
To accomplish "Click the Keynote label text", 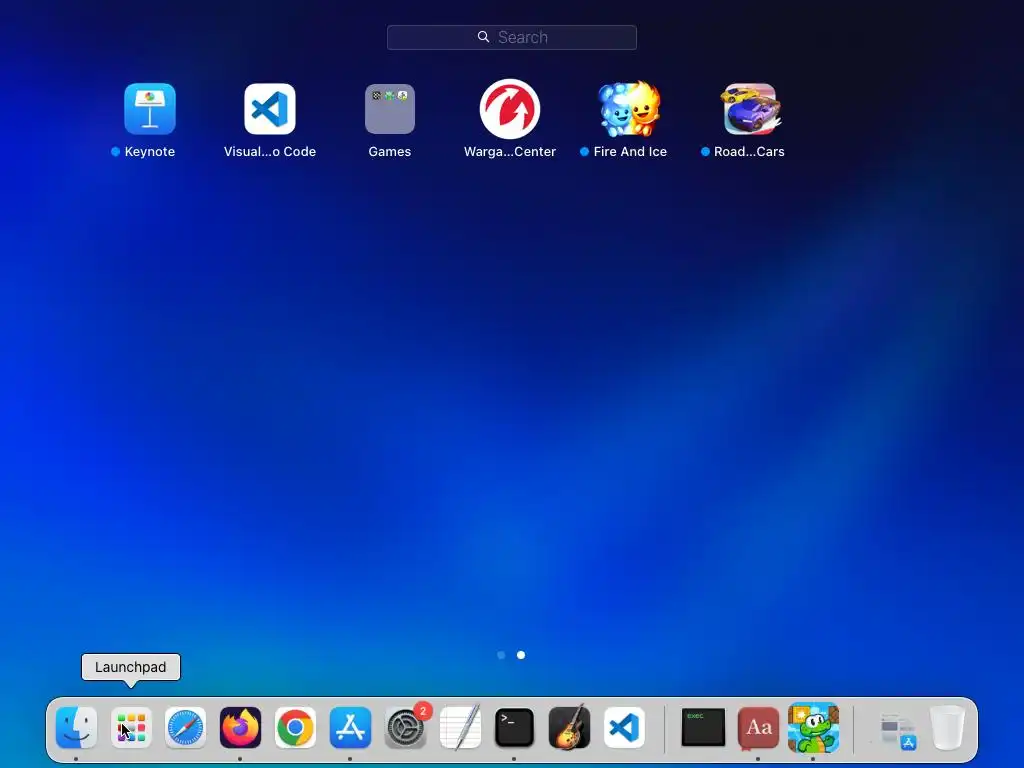I will (150, 152).
